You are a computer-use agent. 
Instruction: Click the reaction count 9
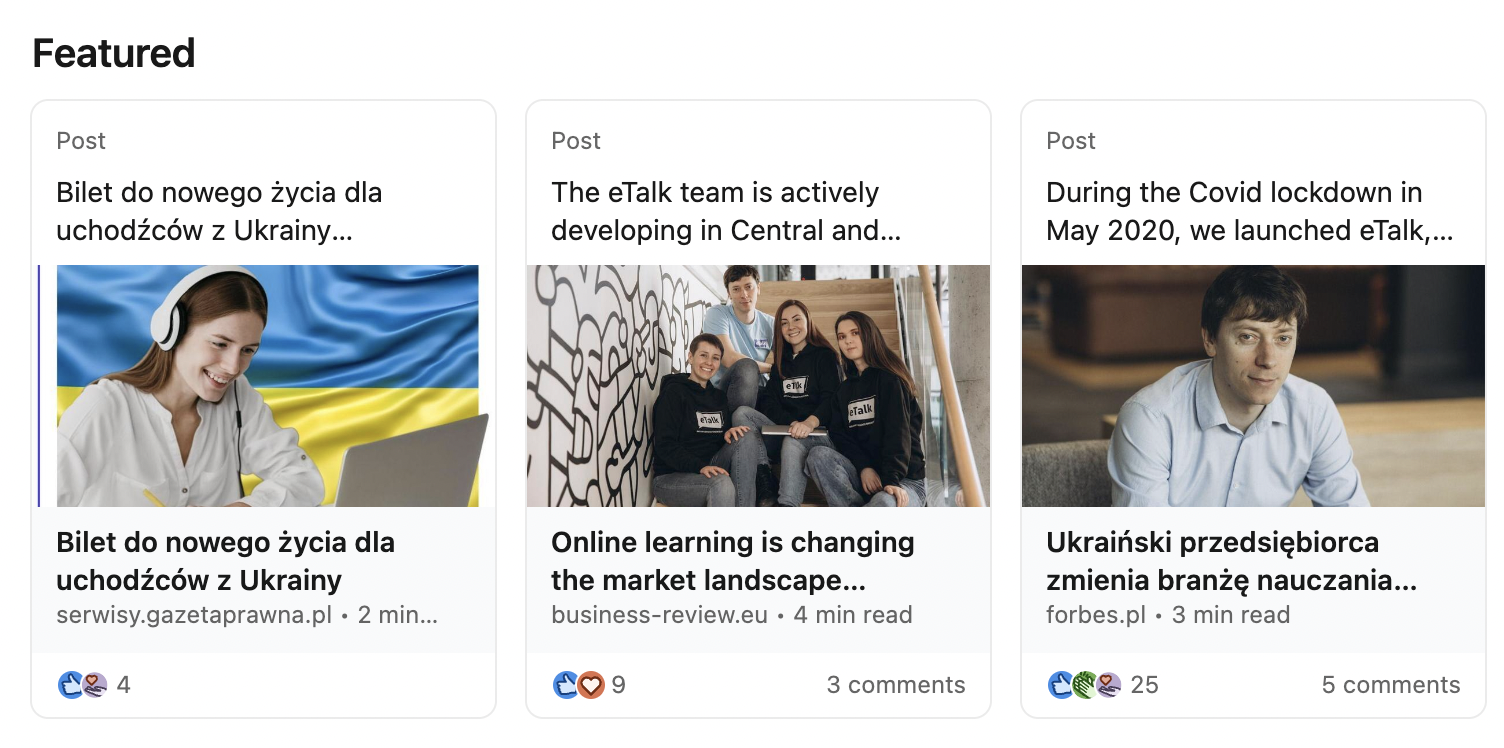pyautogui.click(x=618, y=685)
